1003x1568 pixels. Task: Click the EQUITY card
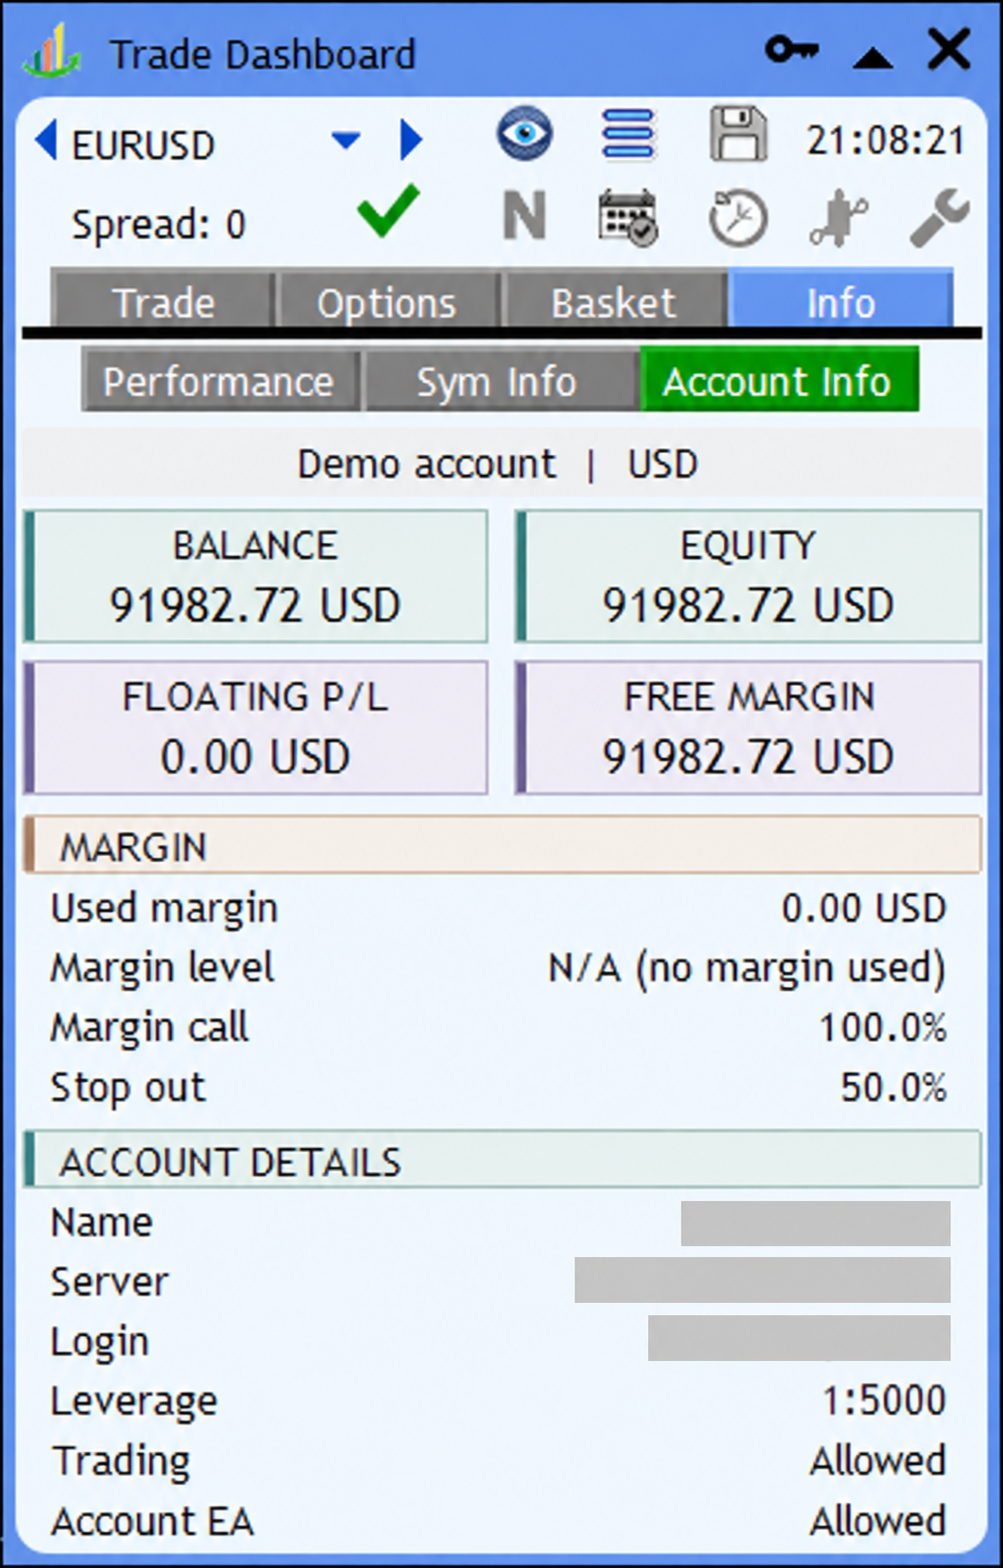[x=748, y=576]
